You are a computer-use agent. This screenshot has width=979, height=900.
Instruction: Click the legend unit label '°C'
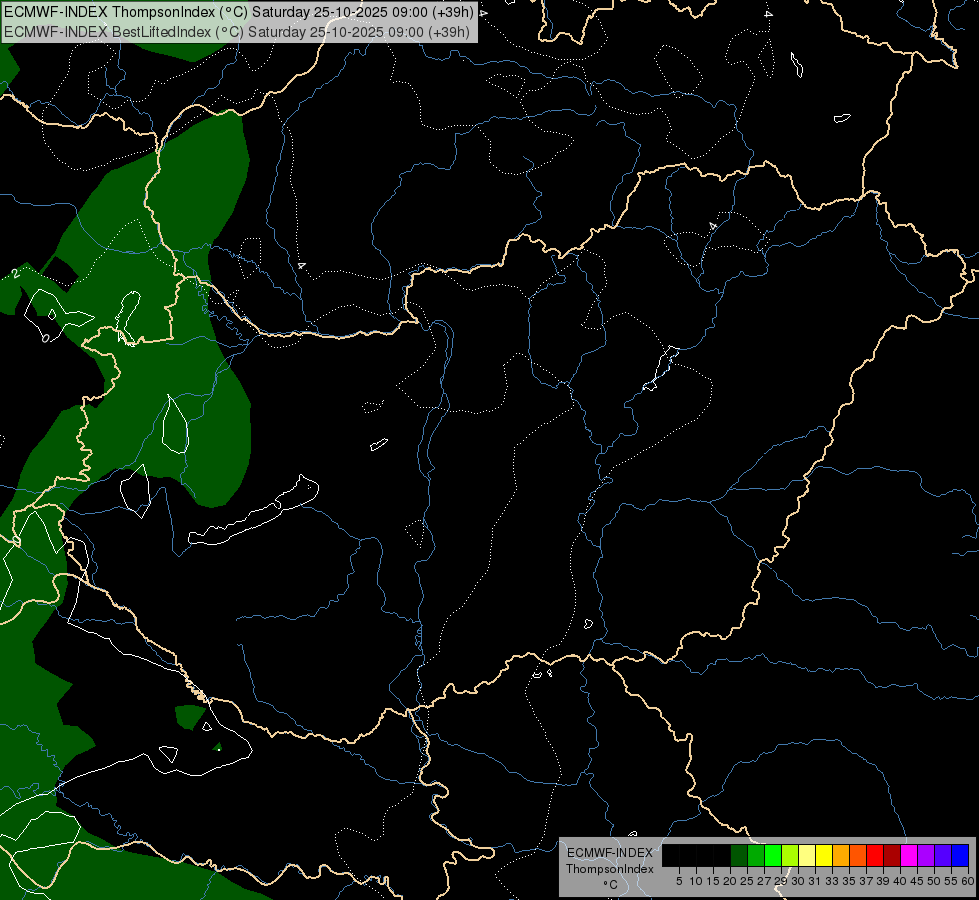point(611,885)
